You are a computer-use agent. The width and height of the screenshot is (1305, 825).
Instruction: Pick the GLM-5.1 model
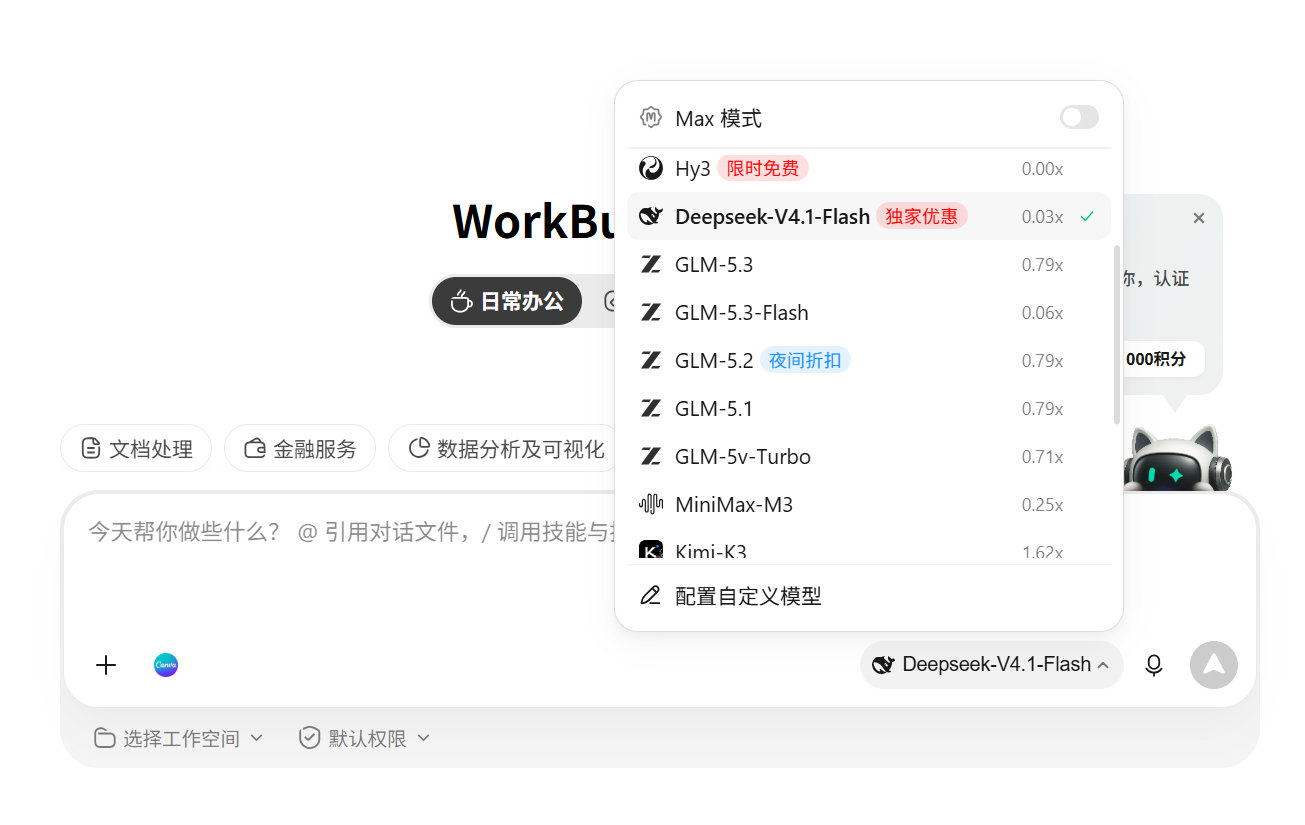point(868,408)
